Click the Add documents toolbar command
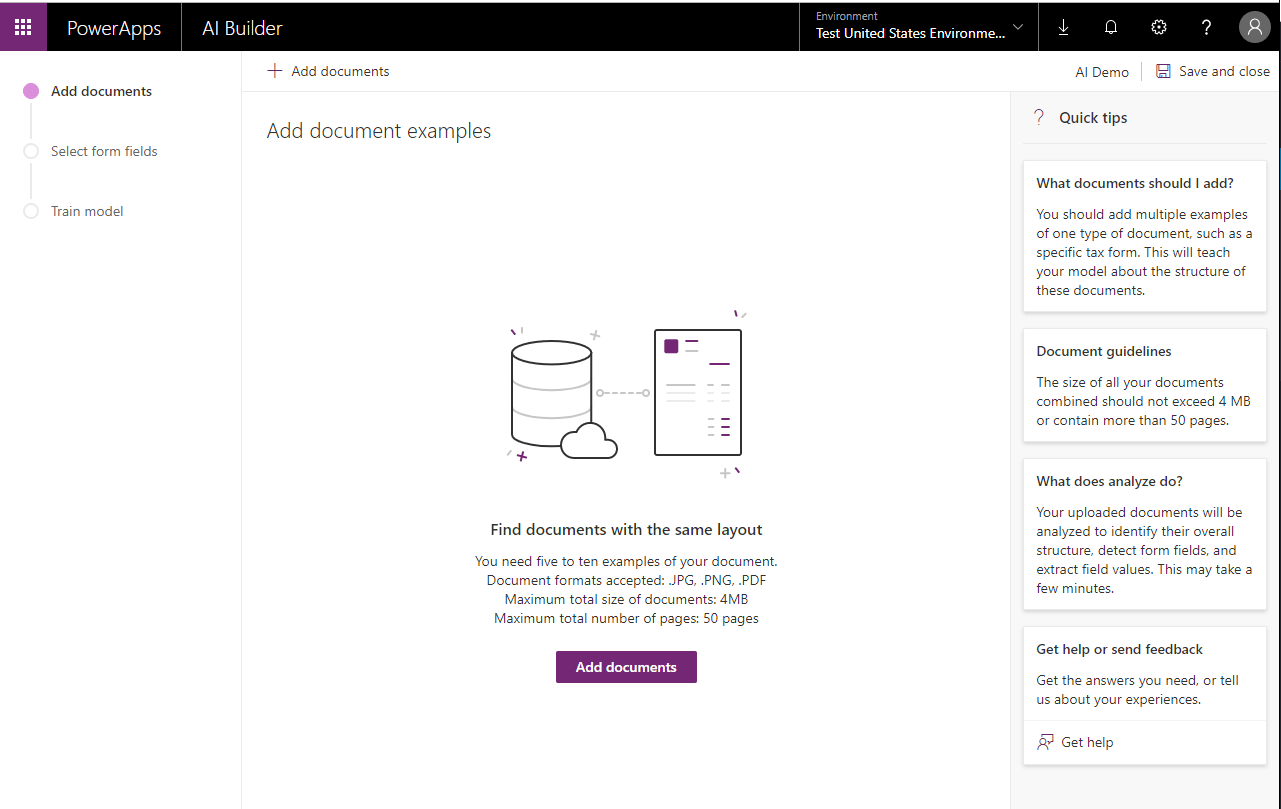Screen dimensions: 1281x809 point(328,71)
